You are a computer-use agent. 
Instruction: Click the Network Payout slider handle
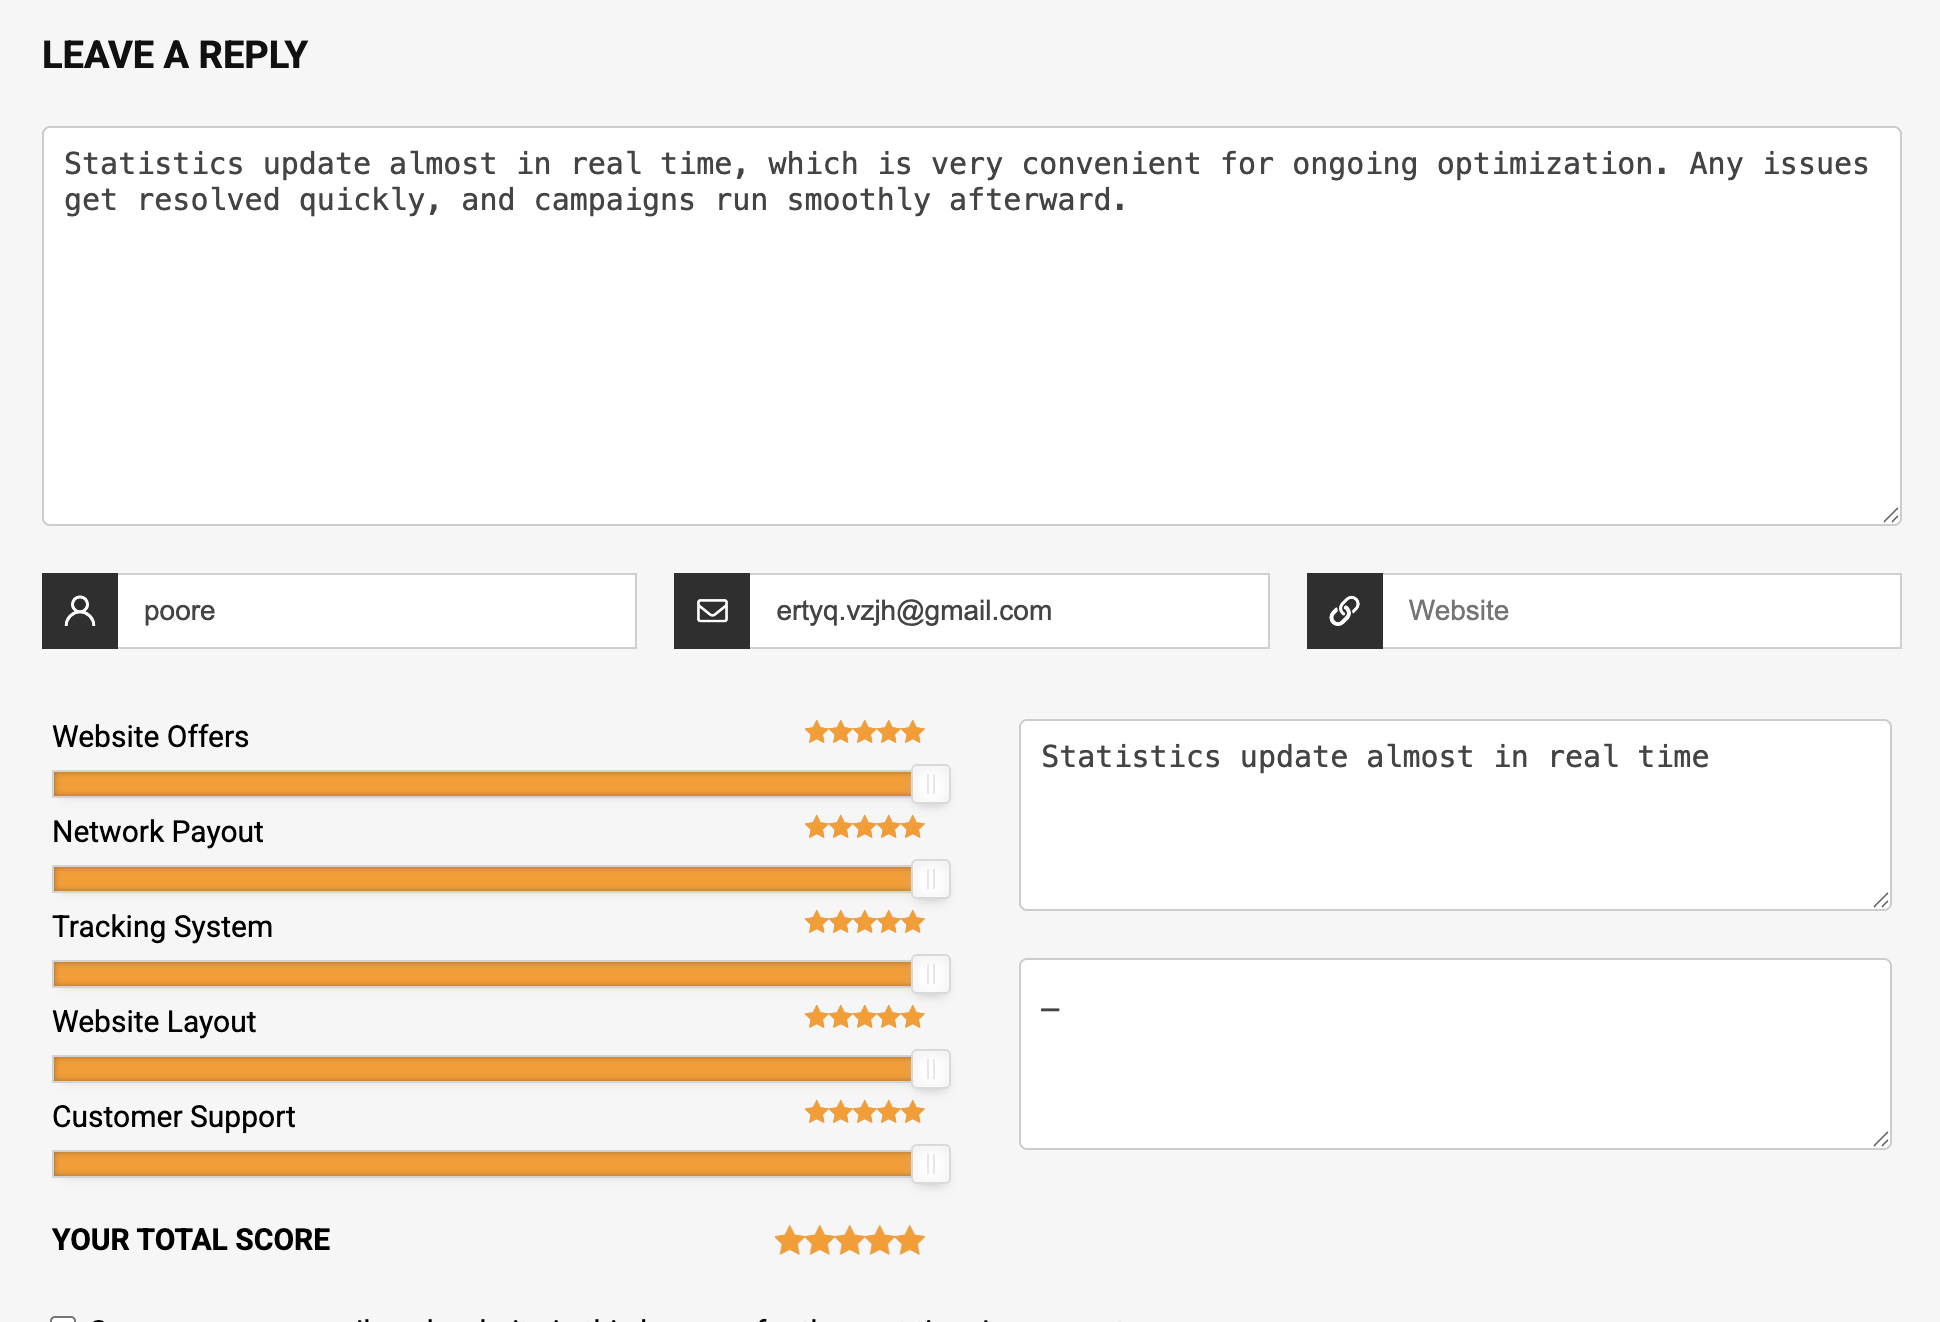coord(931,879)
